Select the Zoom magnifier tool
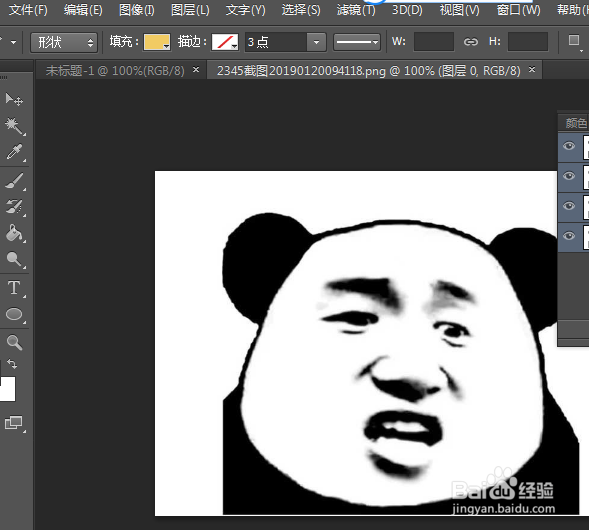 tap(14, 342)
